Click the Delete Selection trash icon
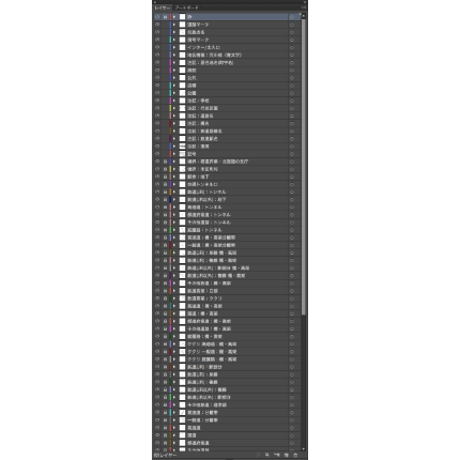 pos(295,455)
